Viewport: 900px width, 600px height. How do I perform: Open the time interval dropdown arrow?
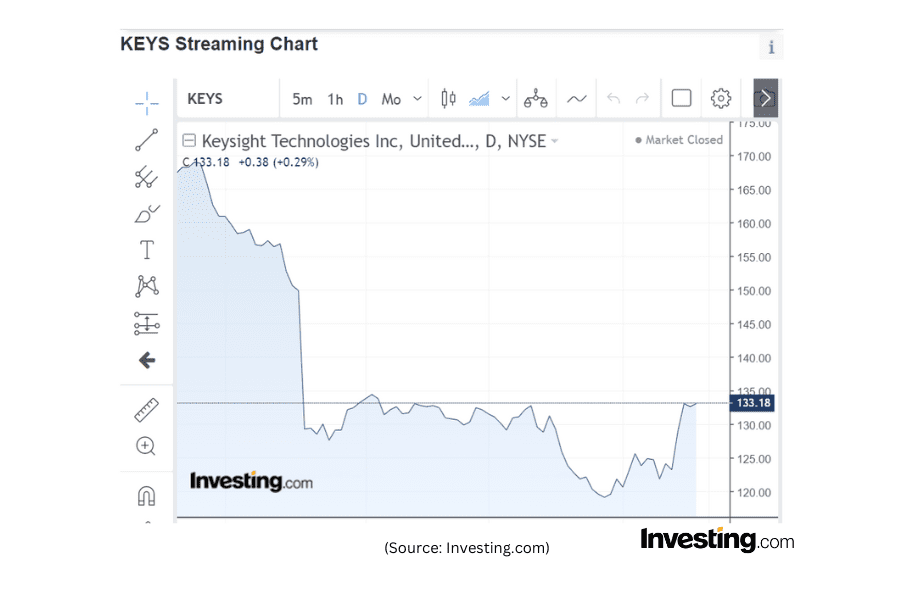pyautogui.click(x=418, y=99)
